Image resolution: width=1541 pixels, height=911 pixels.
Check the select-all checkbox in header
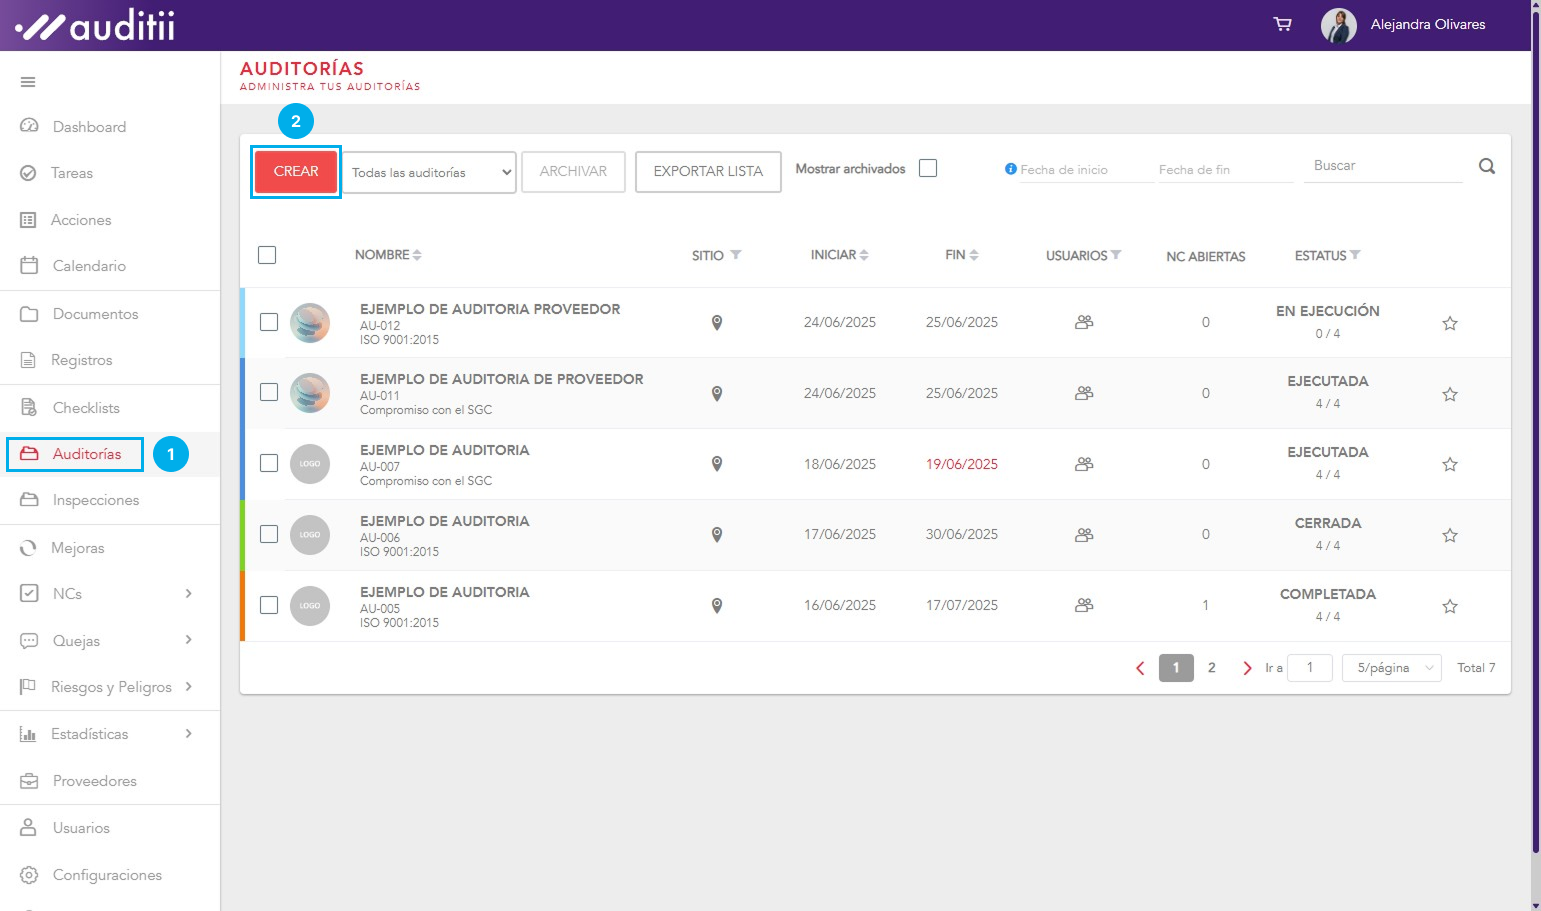pyautogui.click(x=267, y=255)
